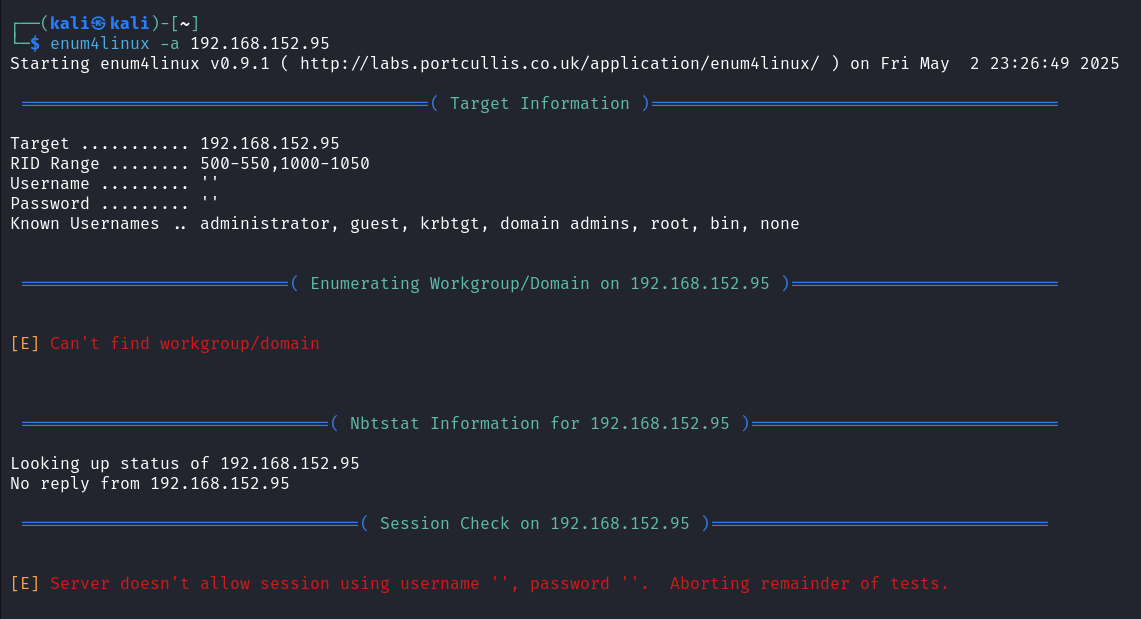Click the RID Range value 500-550,1000-1050
The height and width of the screenshot is (619, 1141).
285,164
